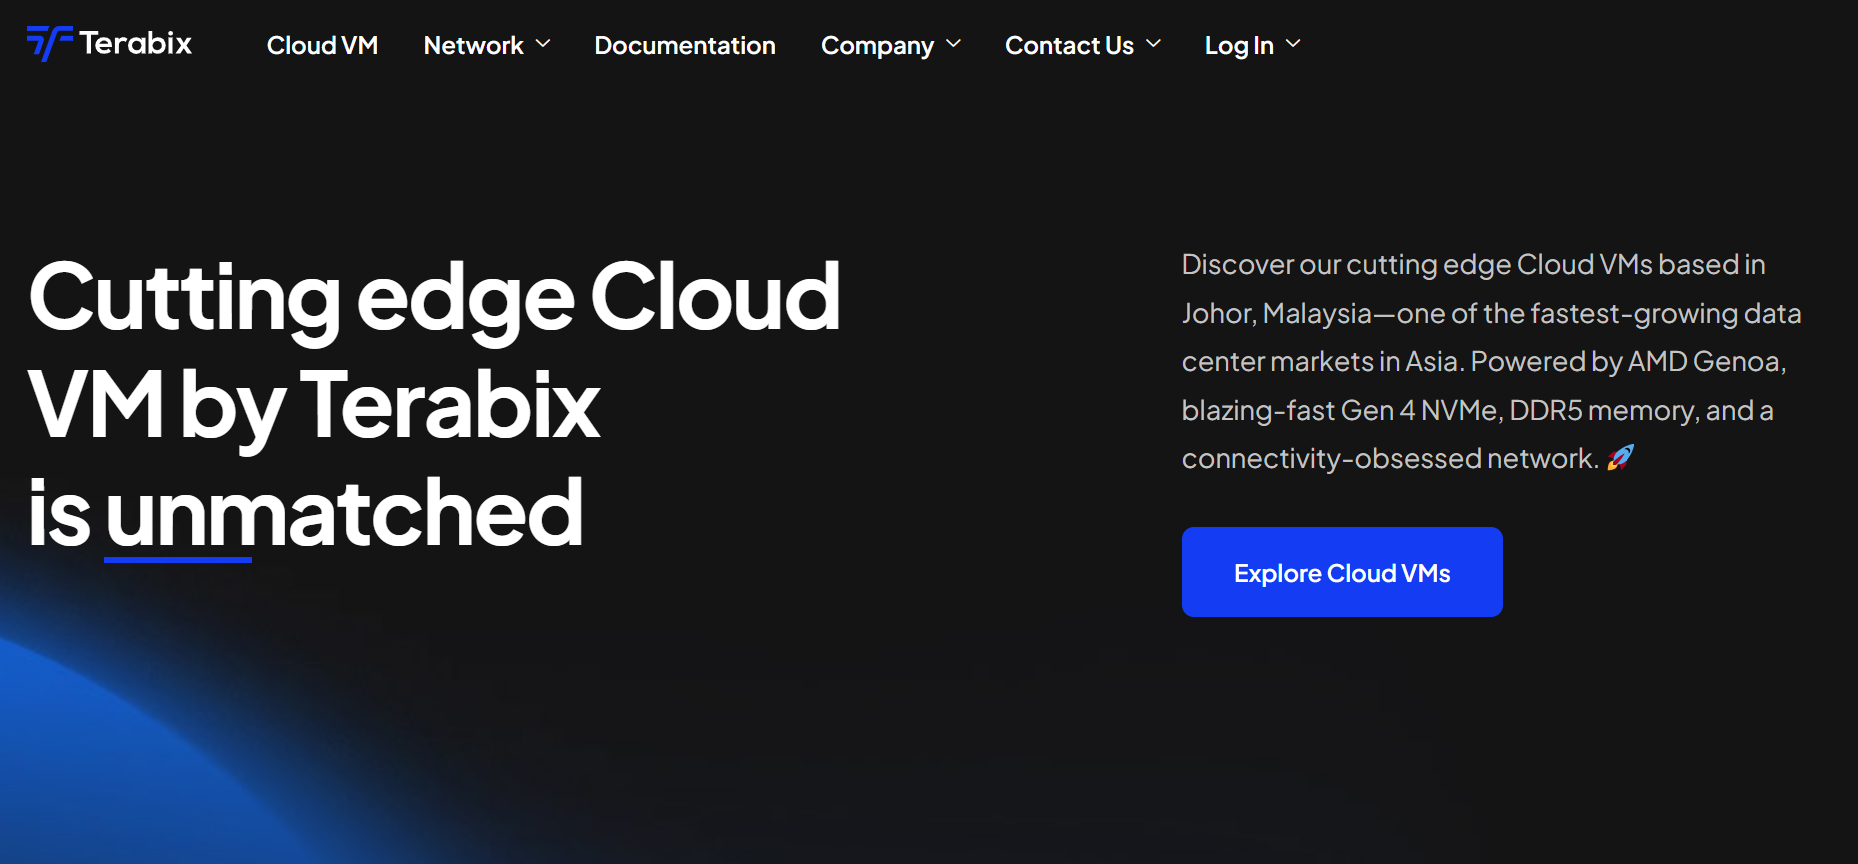Click the 'connectivity-obsessed network' text
Screen dimensions: 1858x864
[1390, 458]
